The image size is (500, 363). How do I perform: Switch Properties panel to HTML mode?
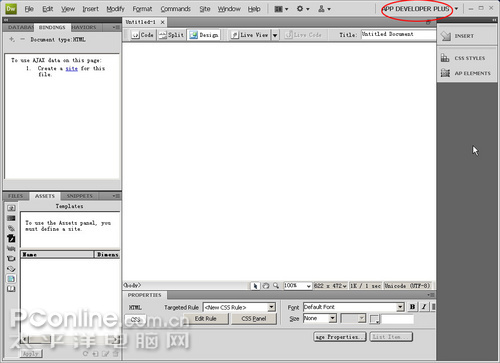click(x=135, y=307)
